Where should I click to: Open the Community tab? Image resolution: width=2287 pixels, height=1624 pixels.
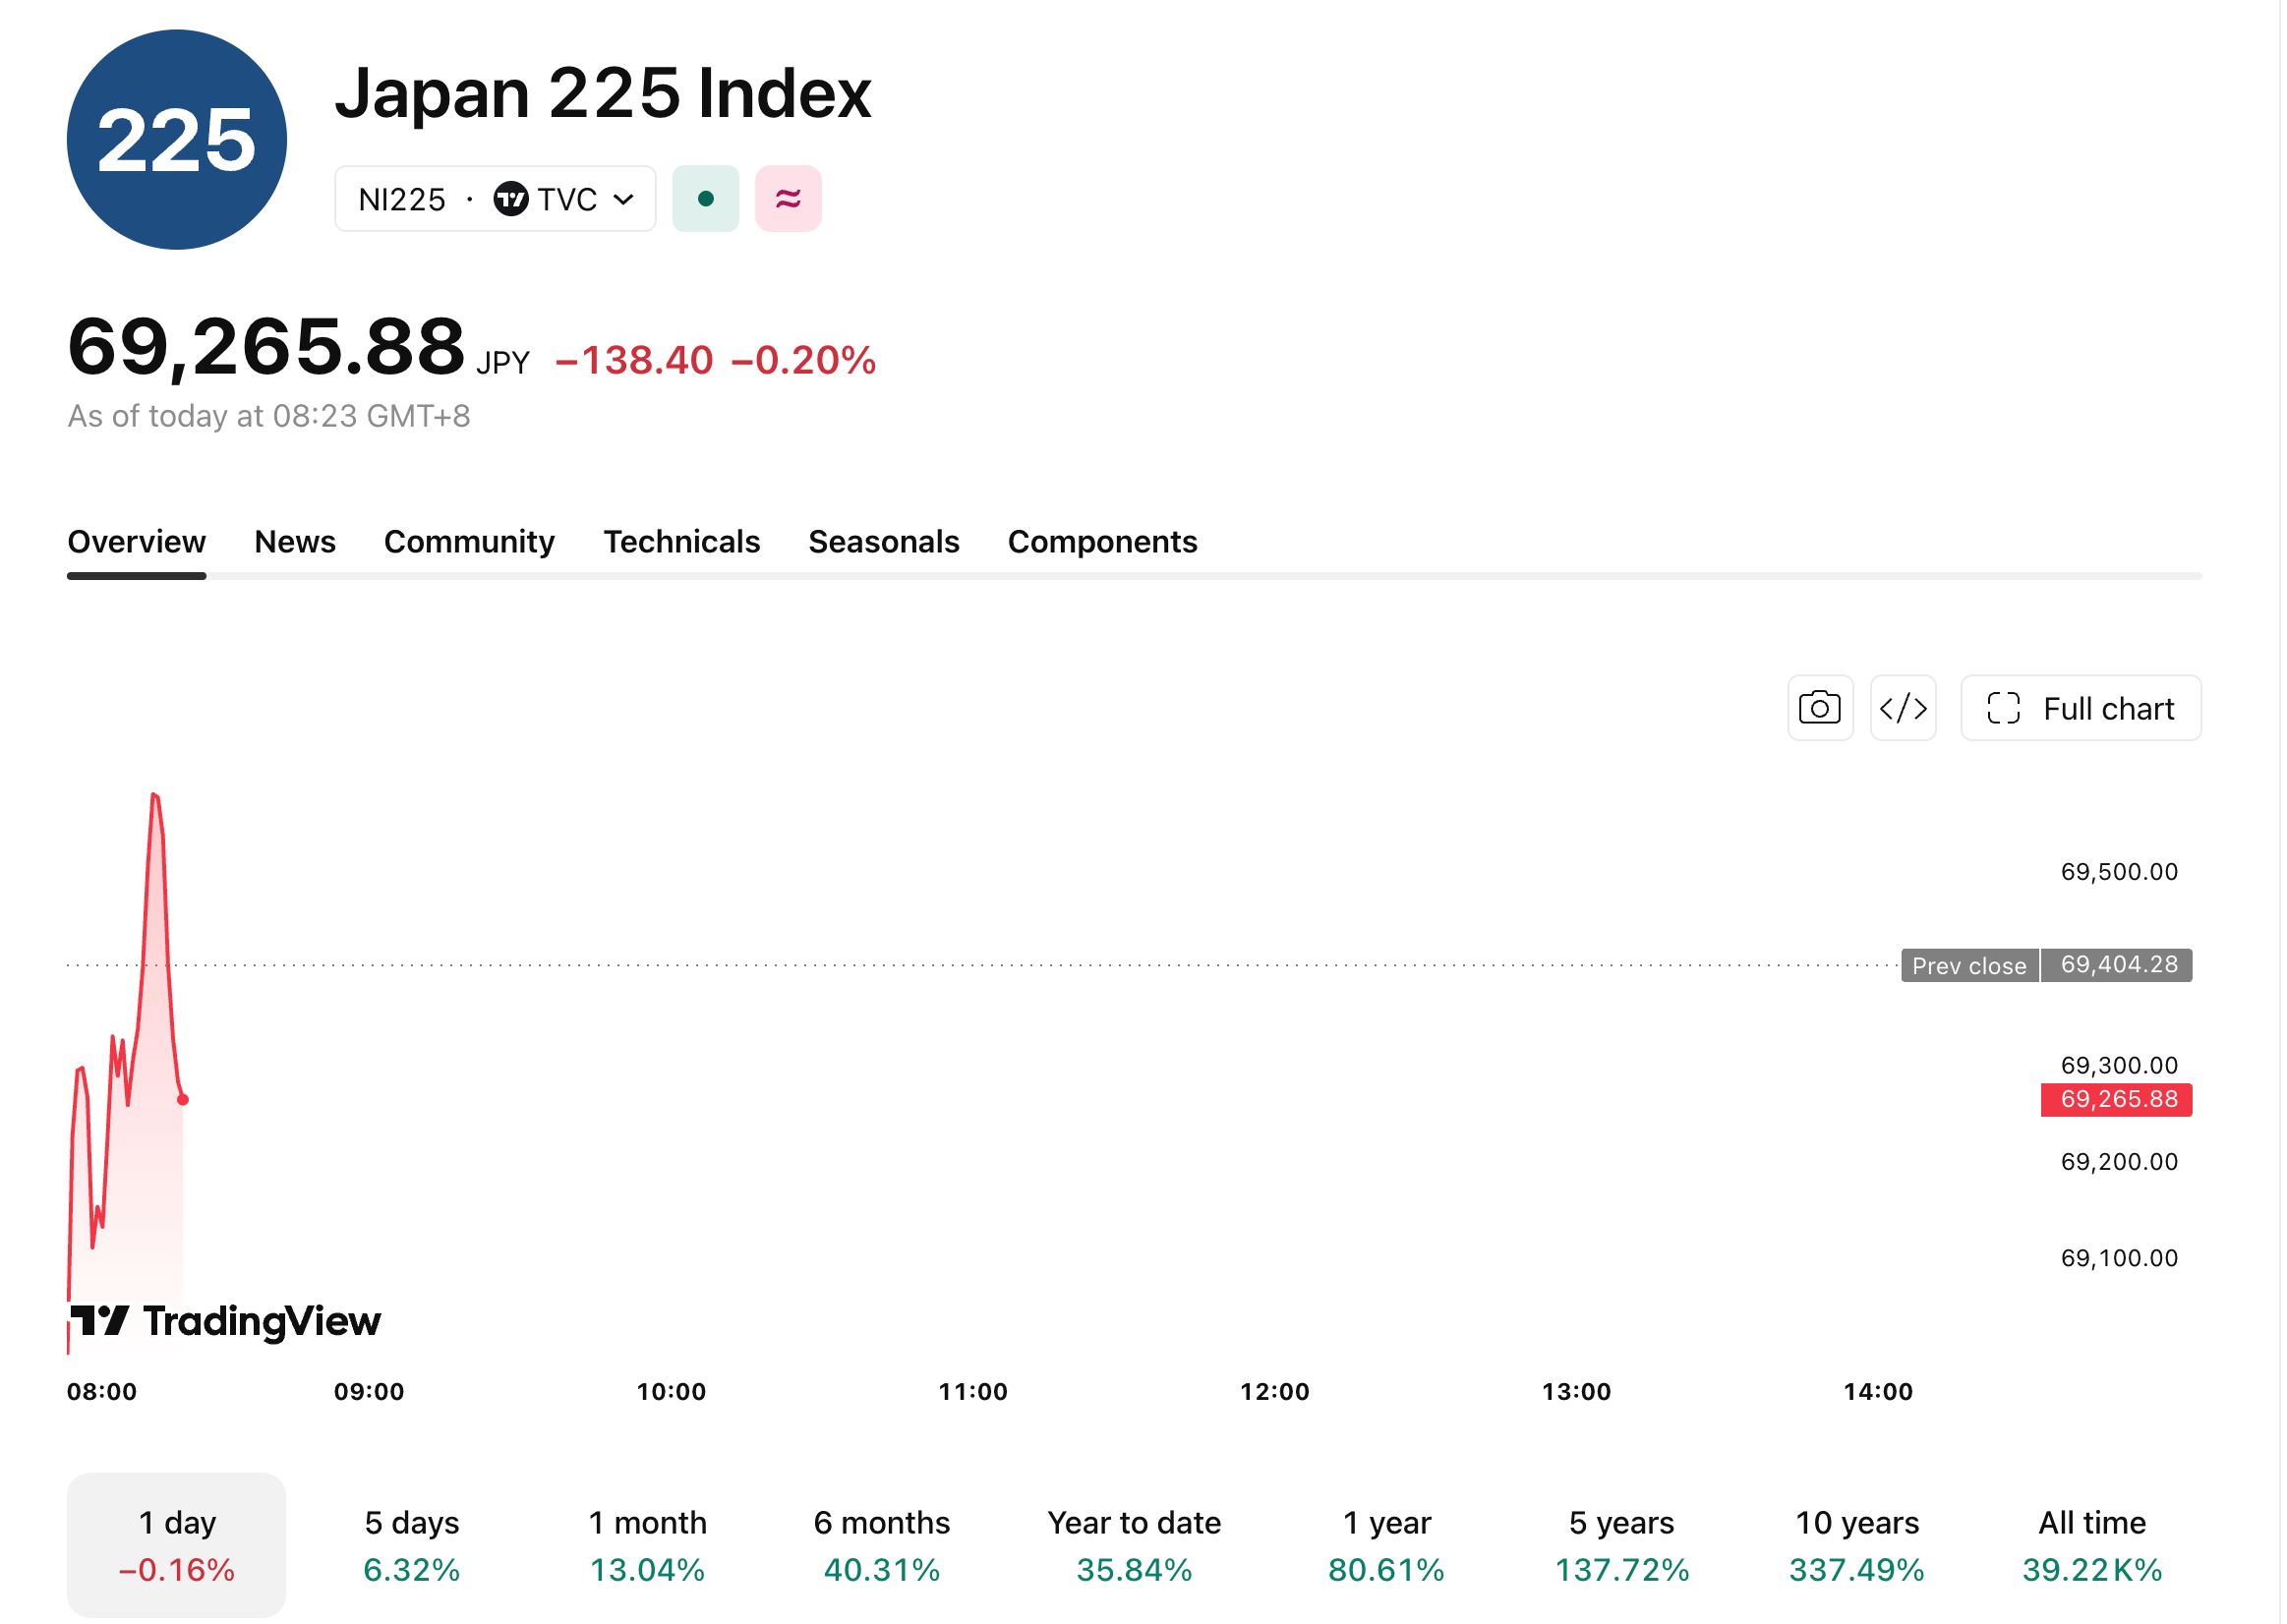(x=470, y=542)
